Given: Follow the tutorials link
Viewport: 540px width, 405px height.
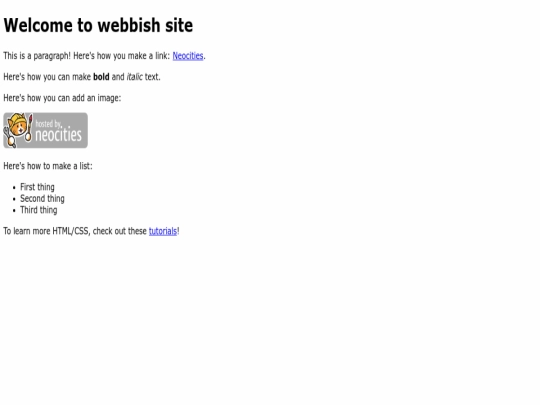Looking at the screenshot, I should pyautogui.click(x=163, y=231).
